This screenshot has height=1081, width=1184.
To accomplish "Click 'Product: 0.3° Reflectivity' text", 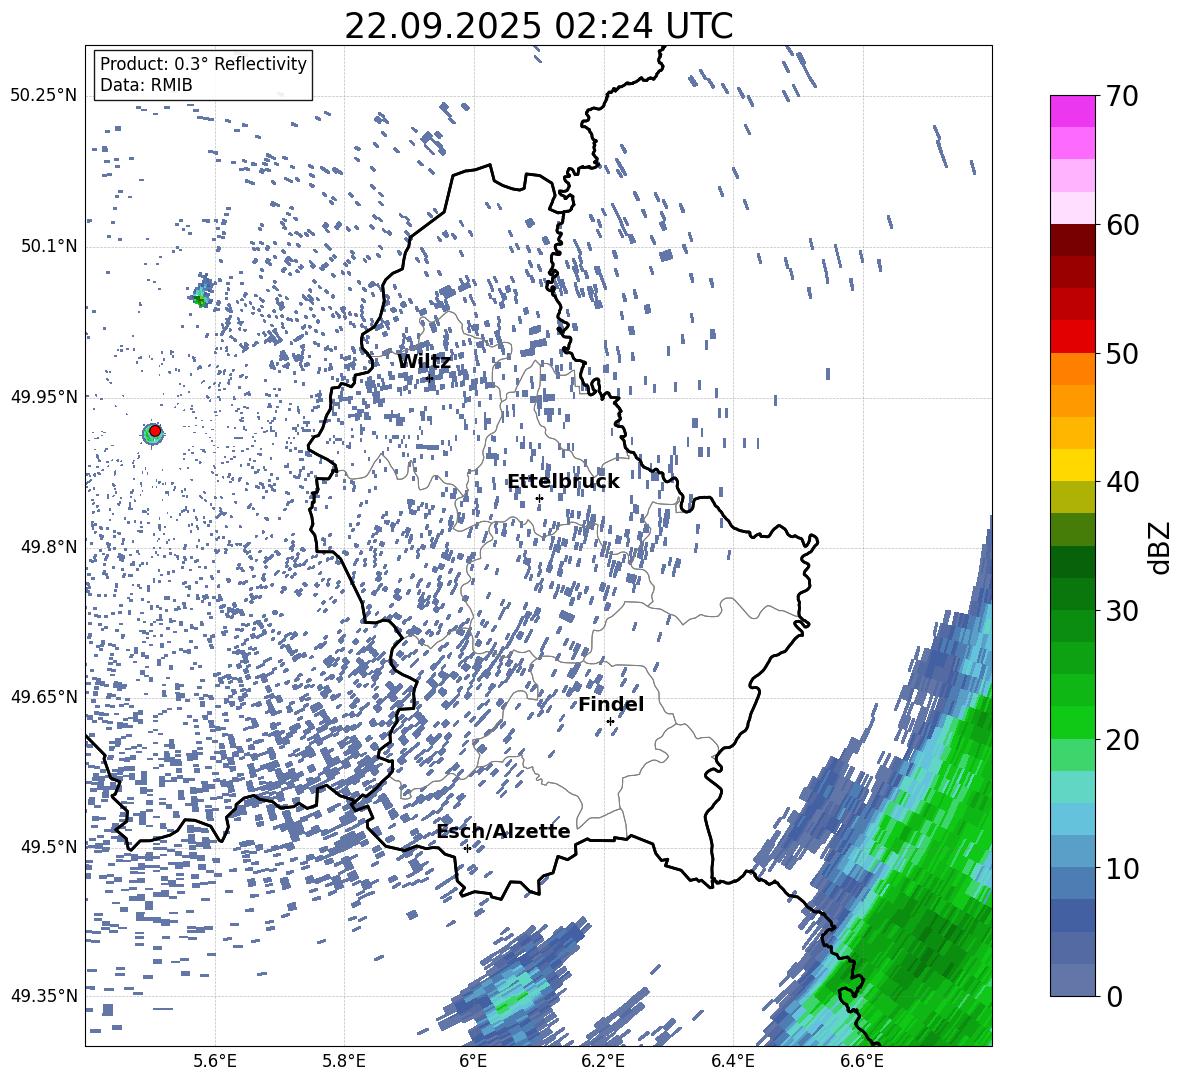I will [203, 64].
